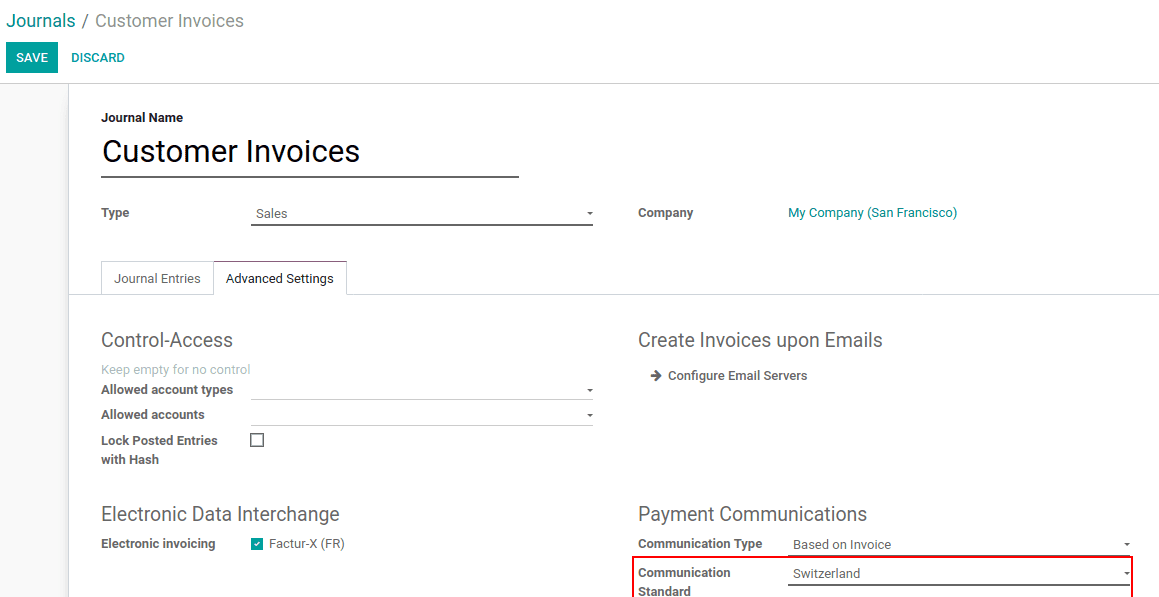Uncheck the Factur-X (FR) checkbox
The image size is (1159, 597).
pyautogui.click(x=257, y=545)
